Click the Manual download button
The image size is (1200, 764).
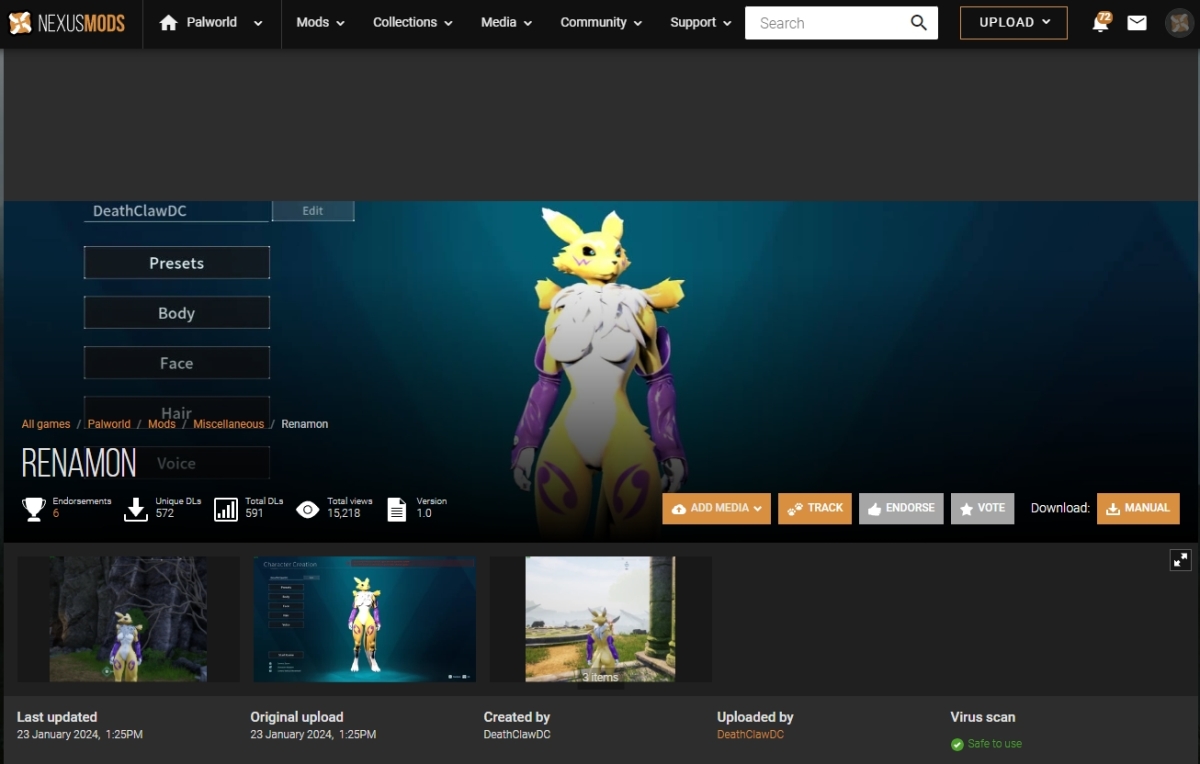click(1138, 508)
